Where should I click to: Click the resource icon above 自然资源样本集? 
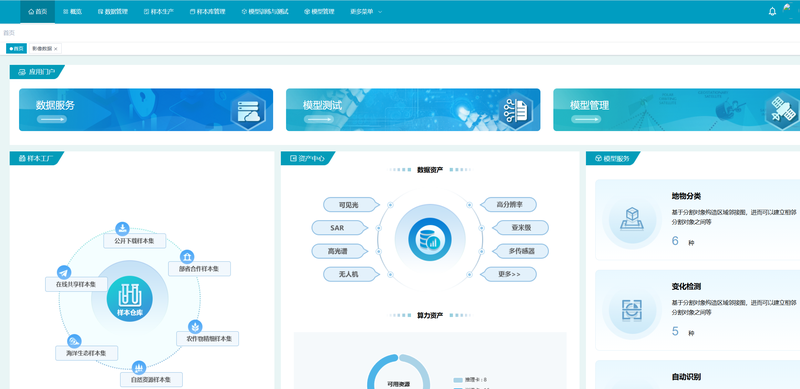139,368
